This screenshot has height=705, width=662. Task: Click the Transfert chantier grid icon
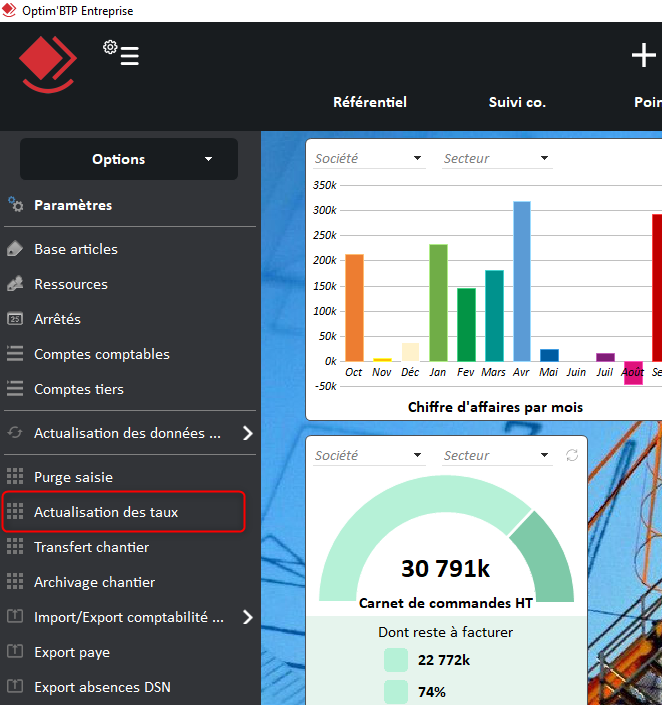click(15, 546)
